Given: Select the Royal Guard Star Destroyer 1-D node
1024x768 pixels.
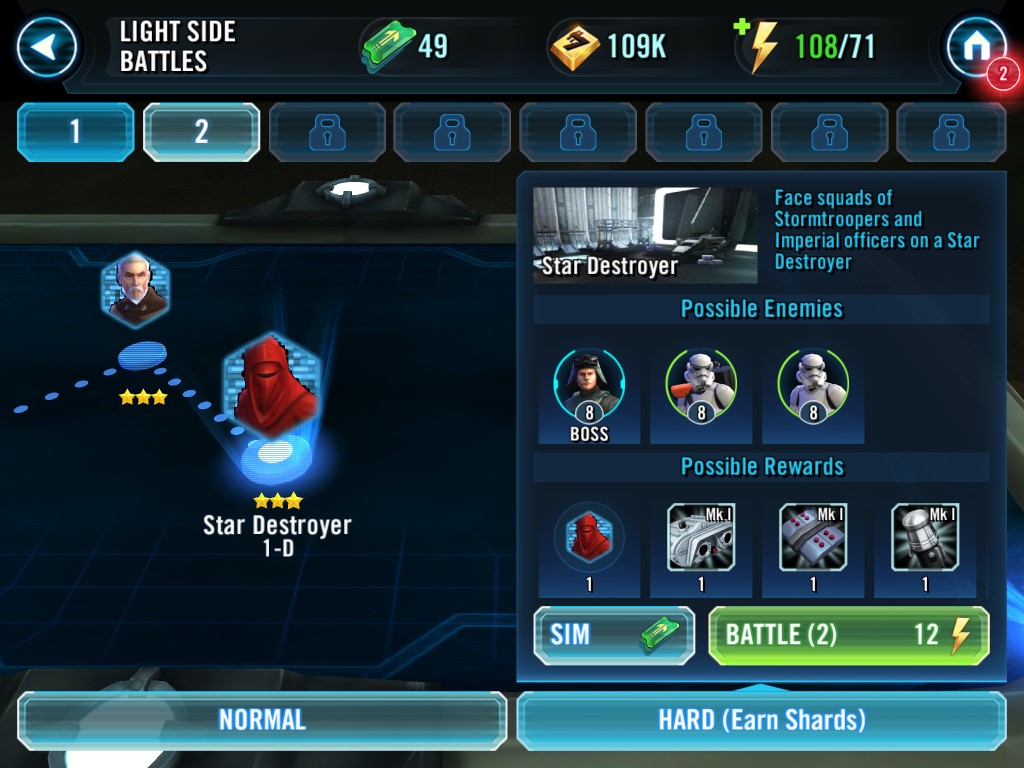Looking at the screenshot, I should [x=272, y=387].
